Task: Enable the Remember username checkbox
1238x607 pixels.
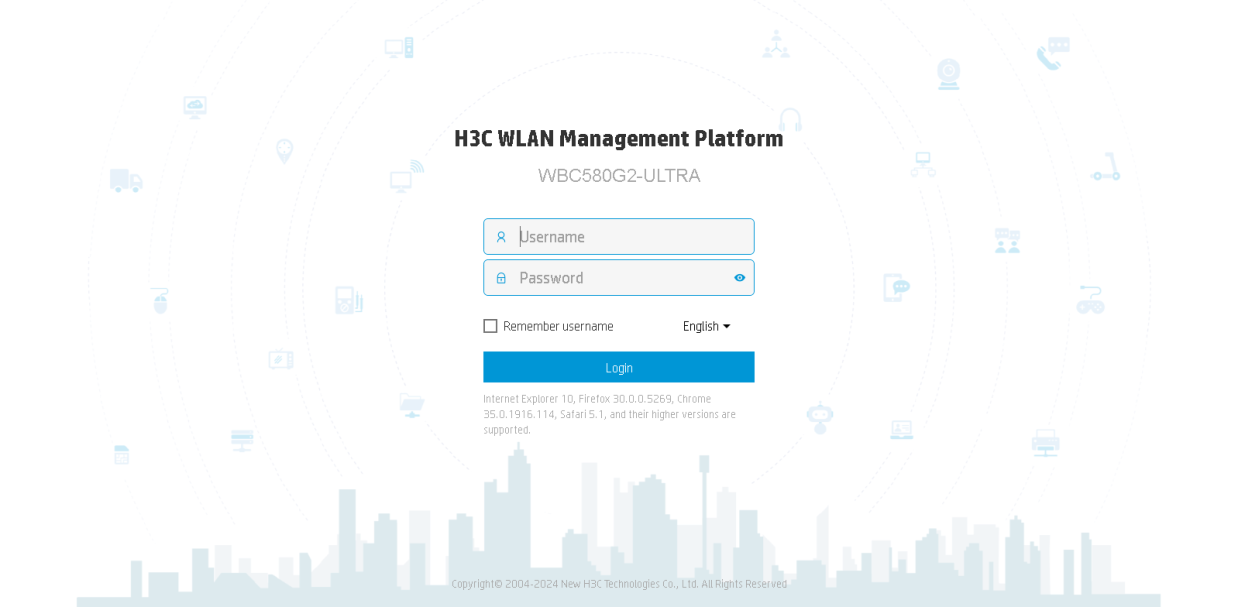Action: pyautogui.click(x=490, y=326)
